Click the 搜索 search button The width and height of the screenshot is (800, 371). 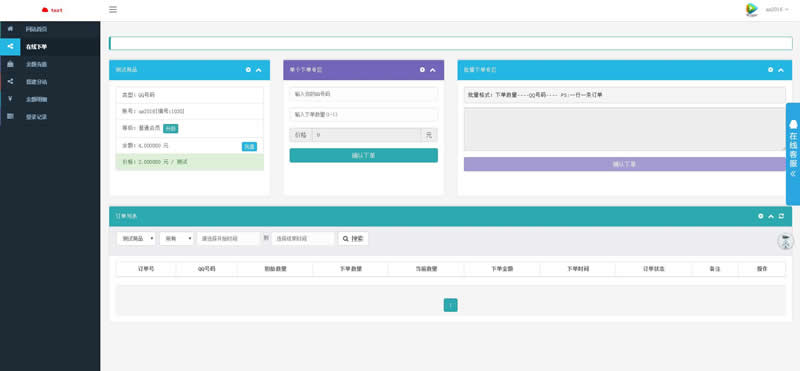[353, 238]
